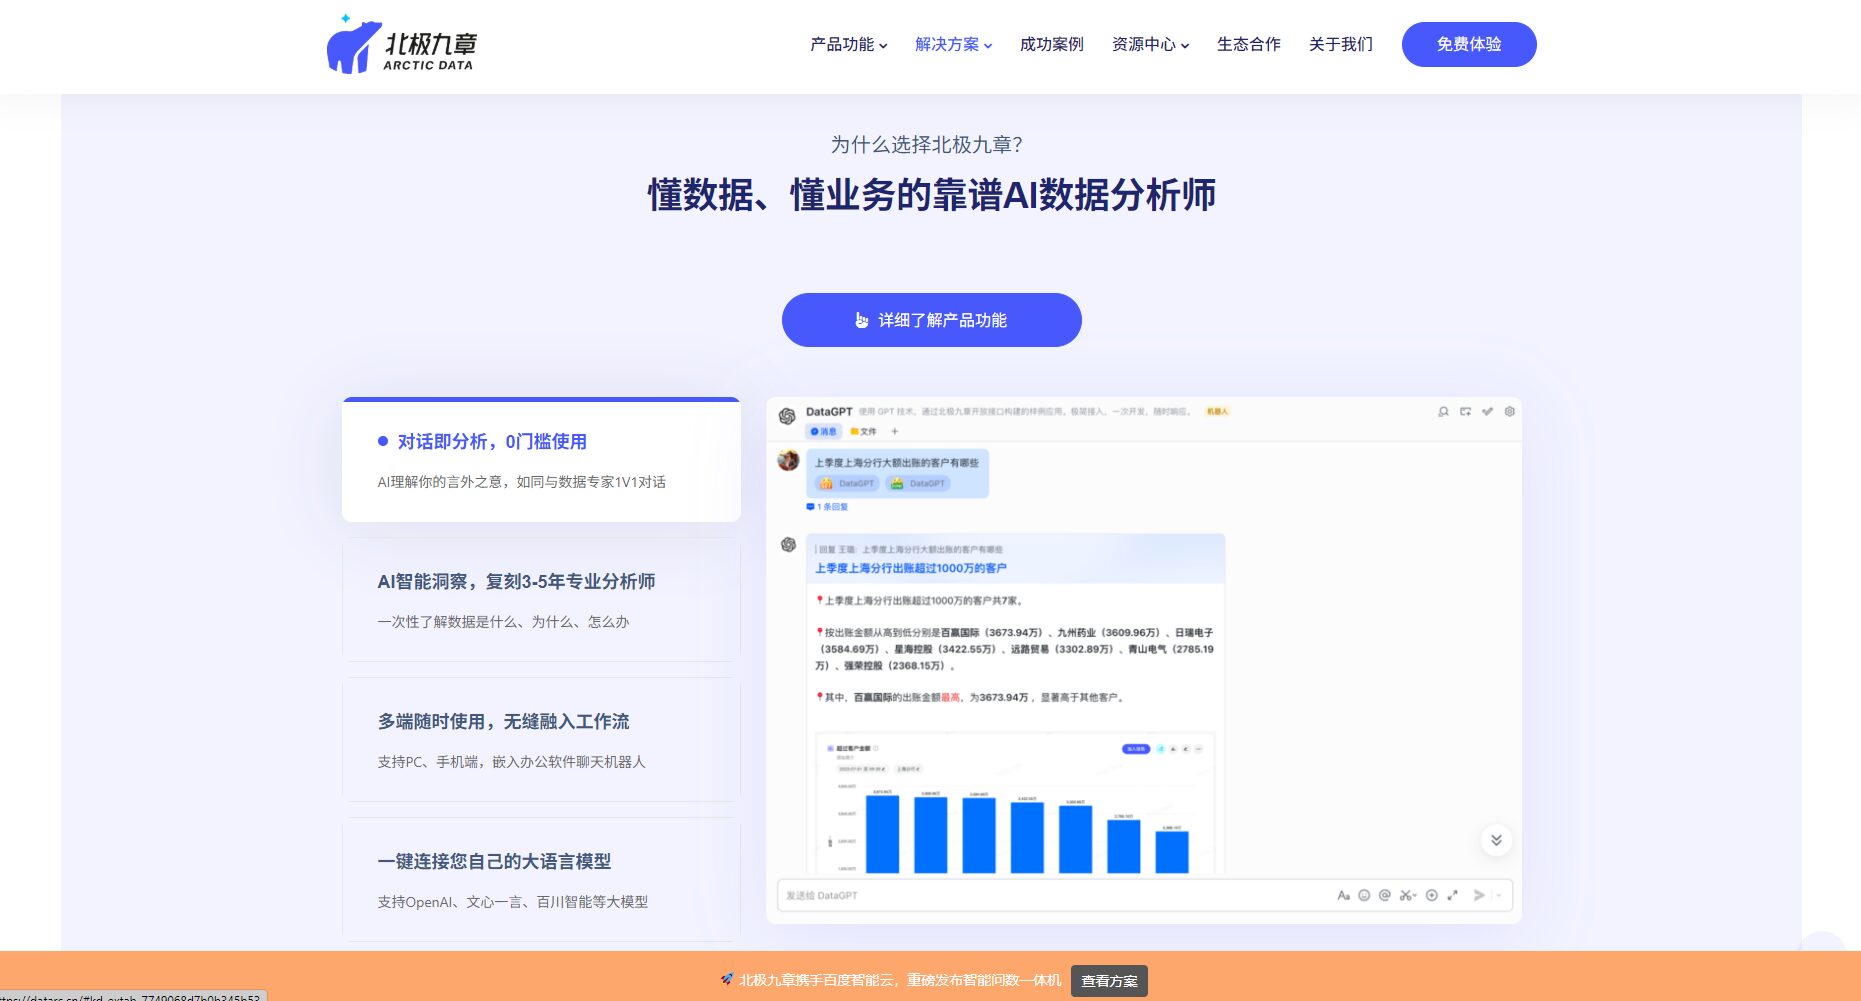The image size is (1861, 1001).
Task: Click the search icon in chat header
Action: [x=1443, y=411]
